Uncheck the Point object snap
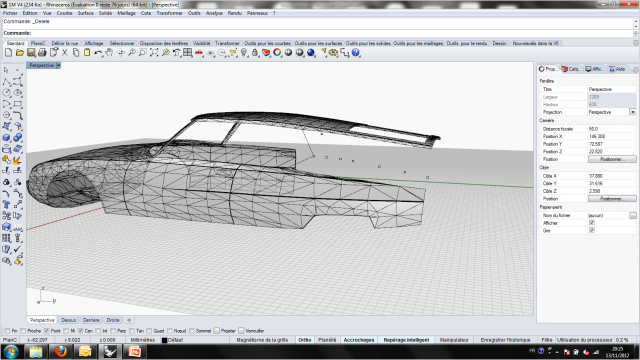Viewport: 640px width, 360px height. (x=47, y=331)
